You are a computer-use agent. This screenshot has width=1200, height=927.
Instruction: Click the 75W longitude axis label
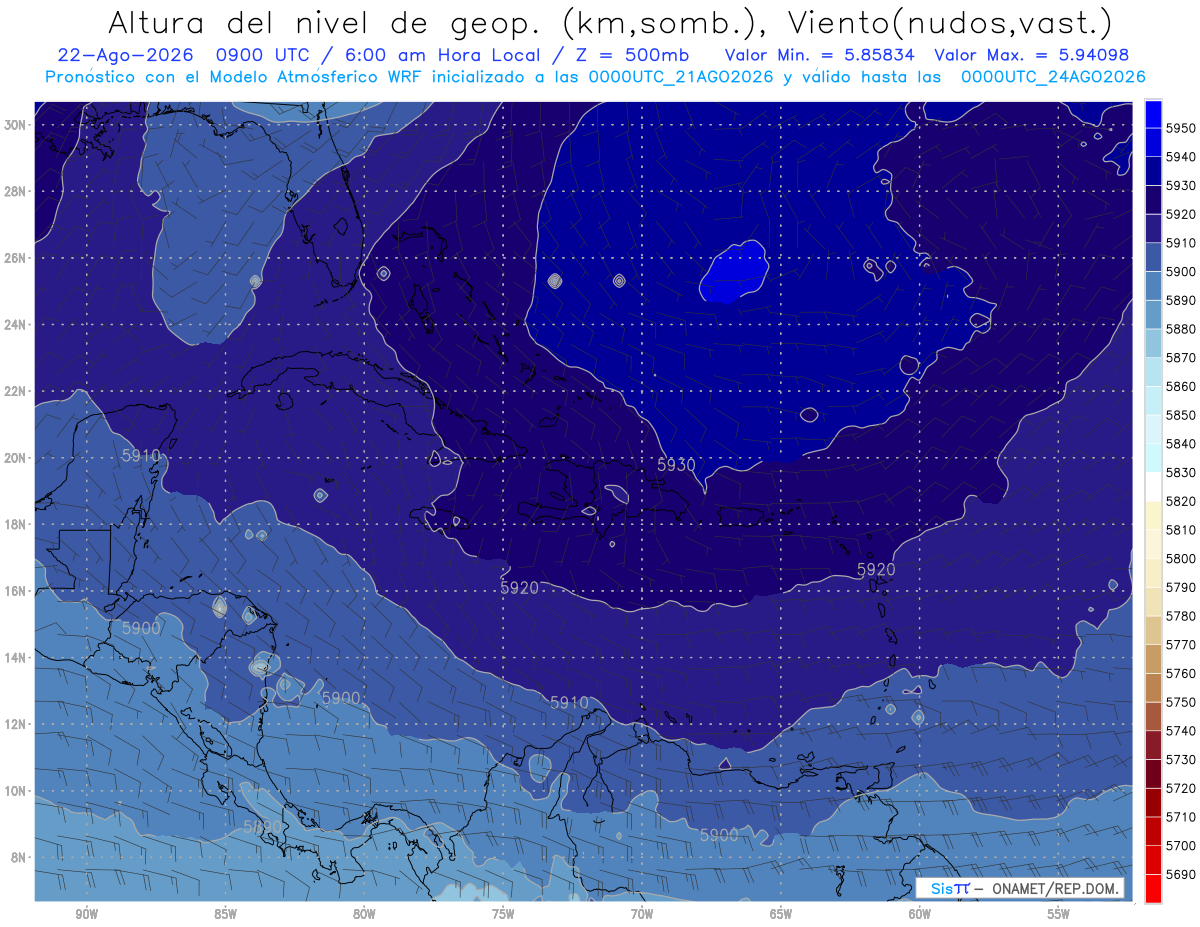503,914
